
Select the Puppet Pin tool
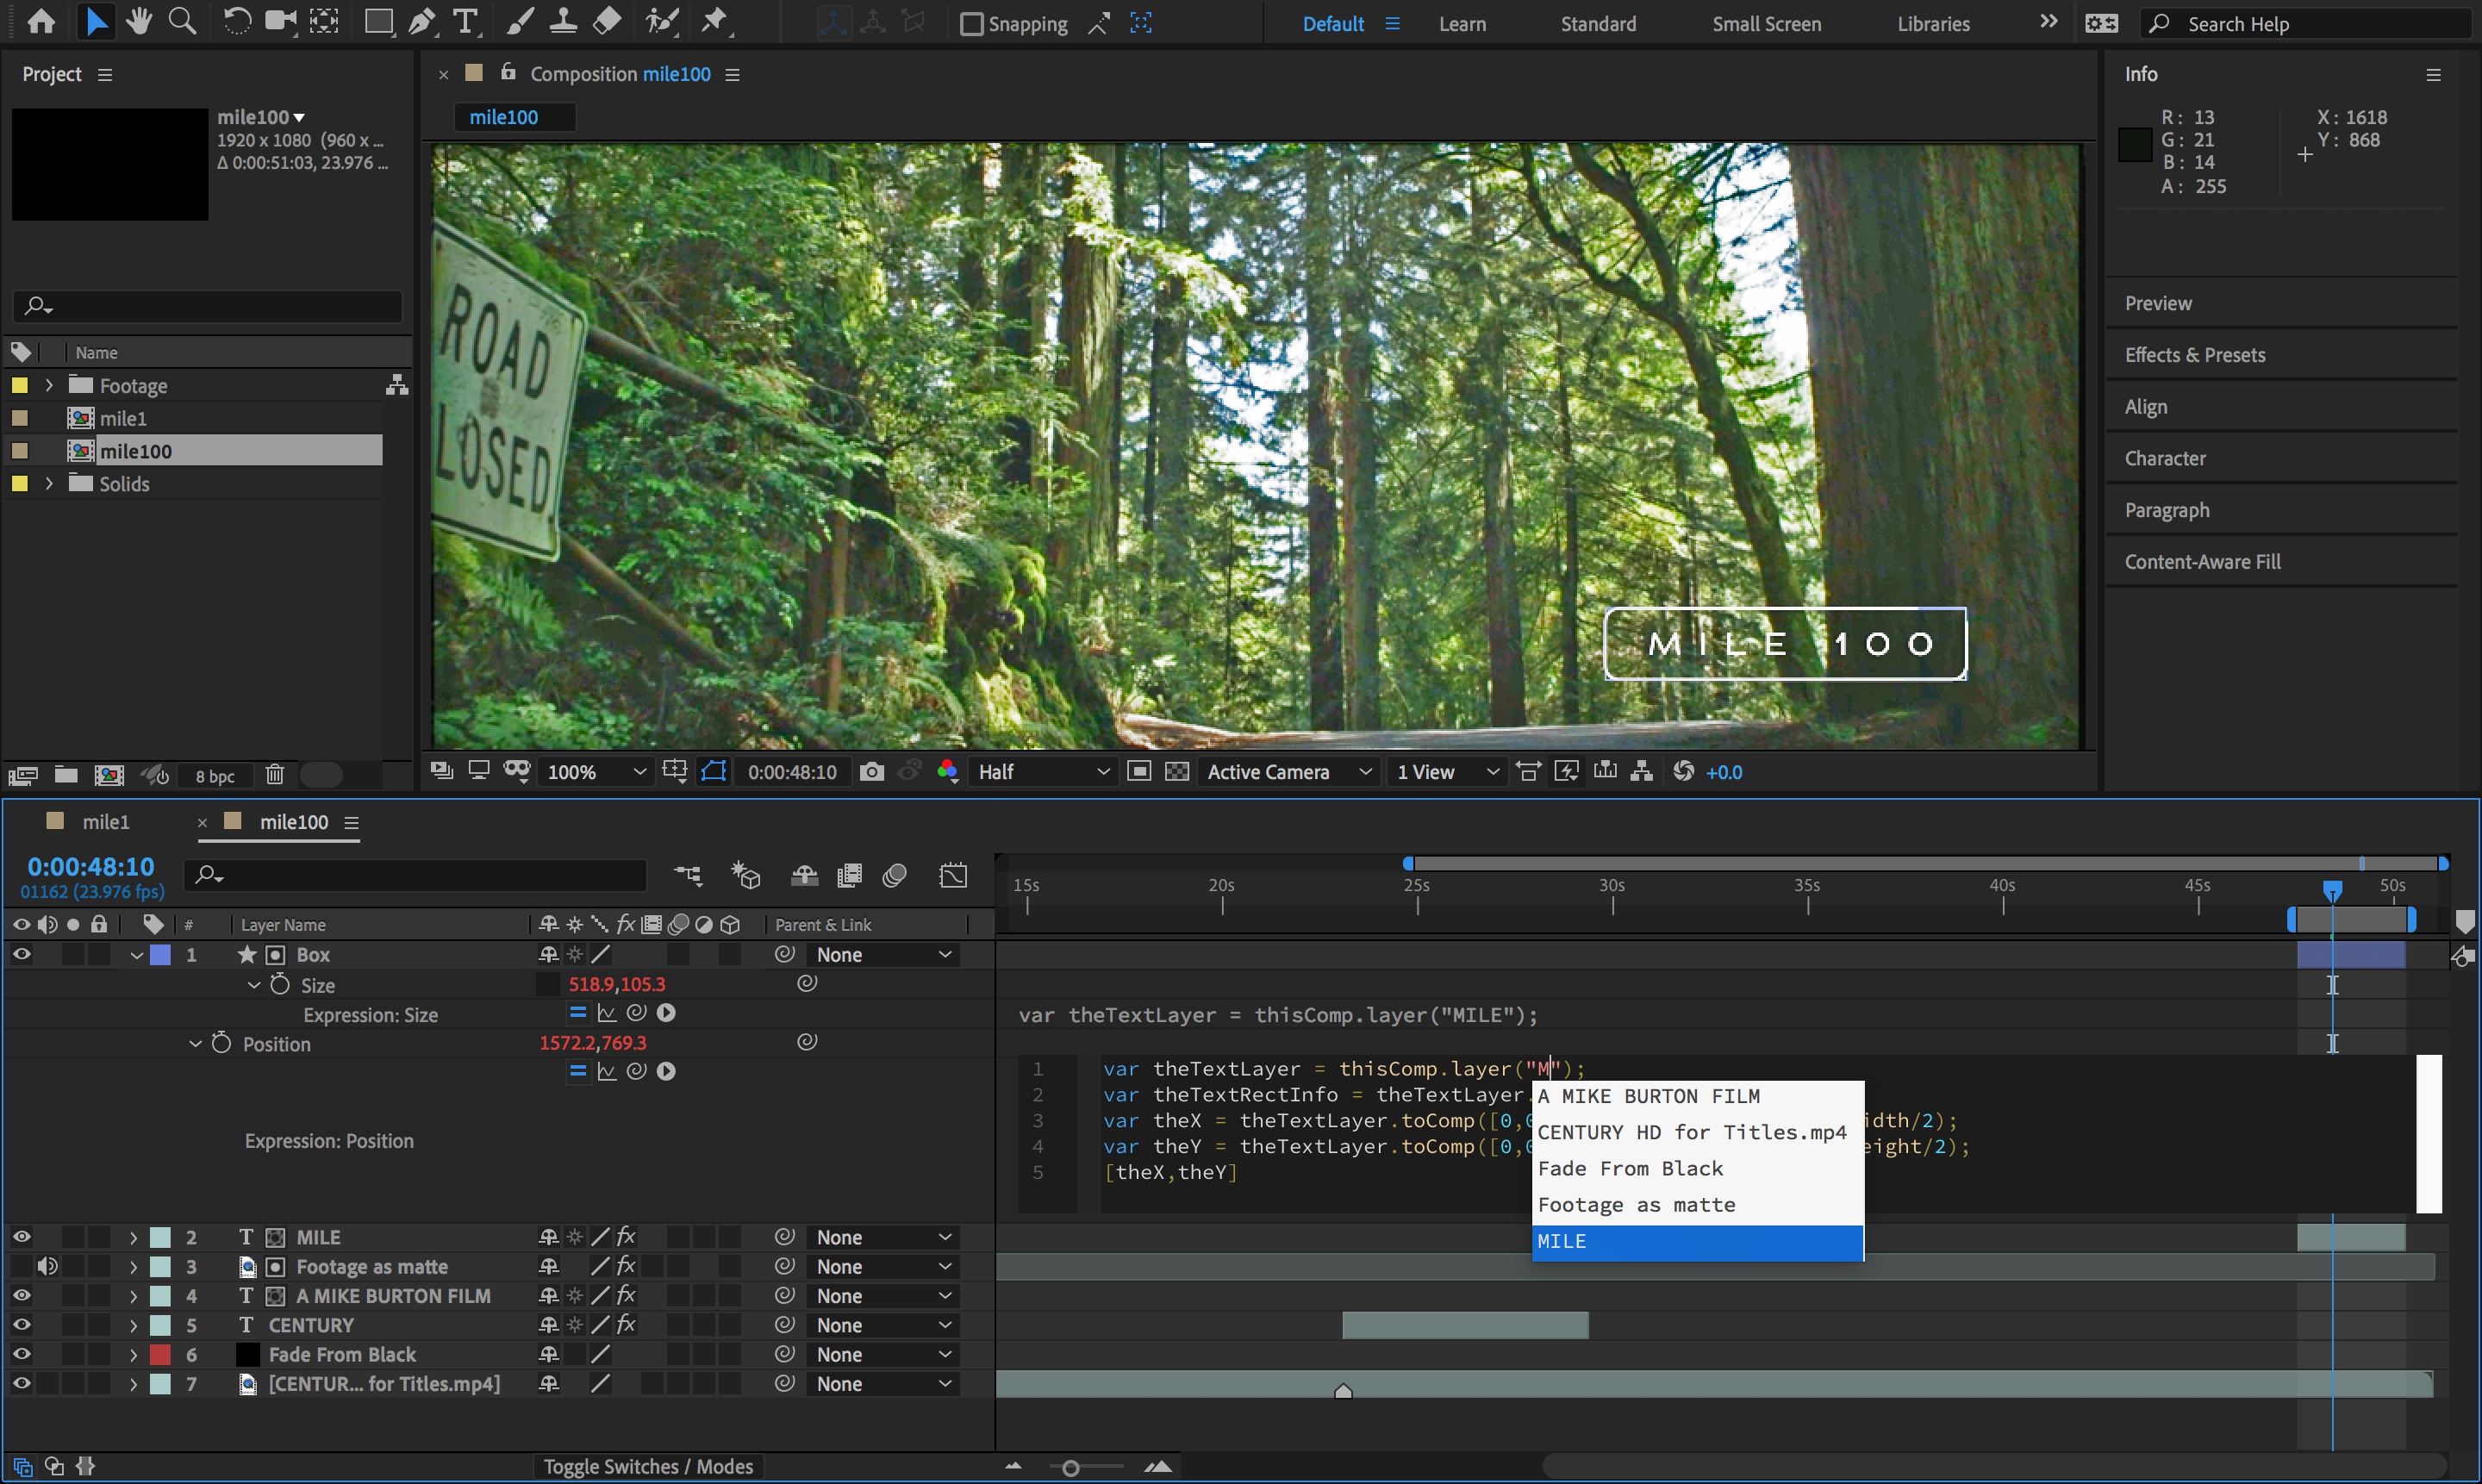coord(714,21)
